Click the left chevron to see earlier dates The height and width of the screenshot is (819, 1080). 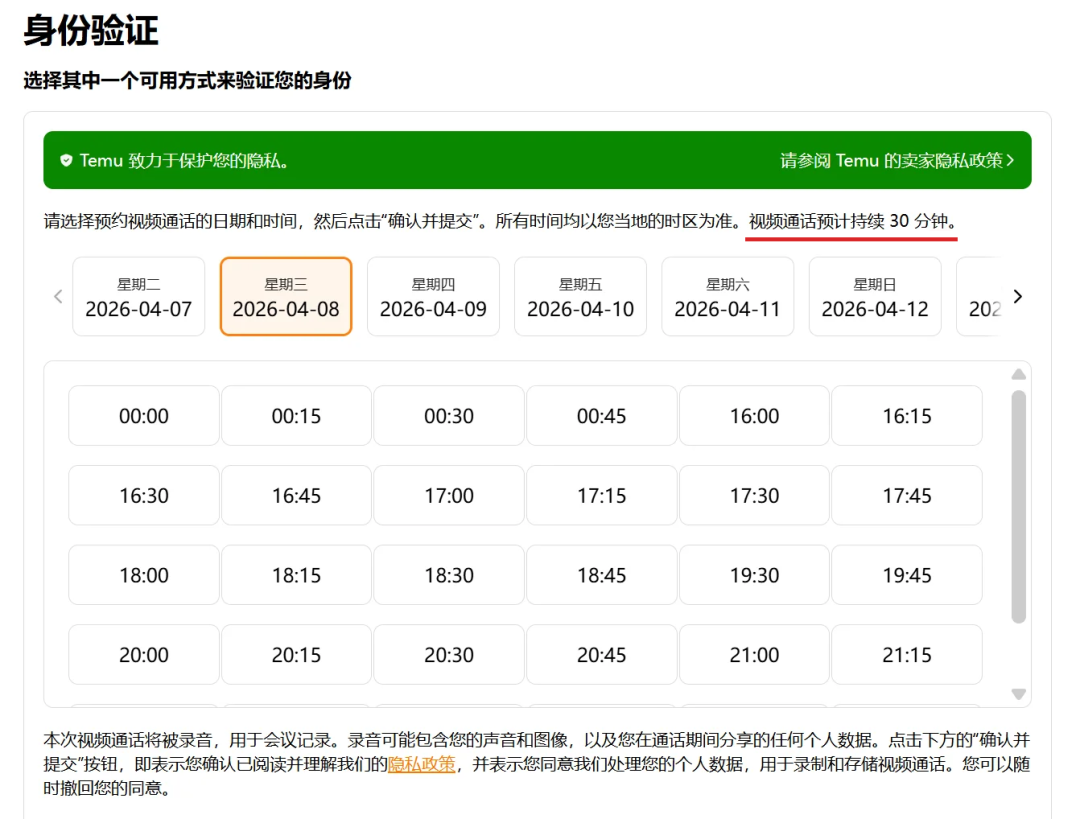click(57, 296)
